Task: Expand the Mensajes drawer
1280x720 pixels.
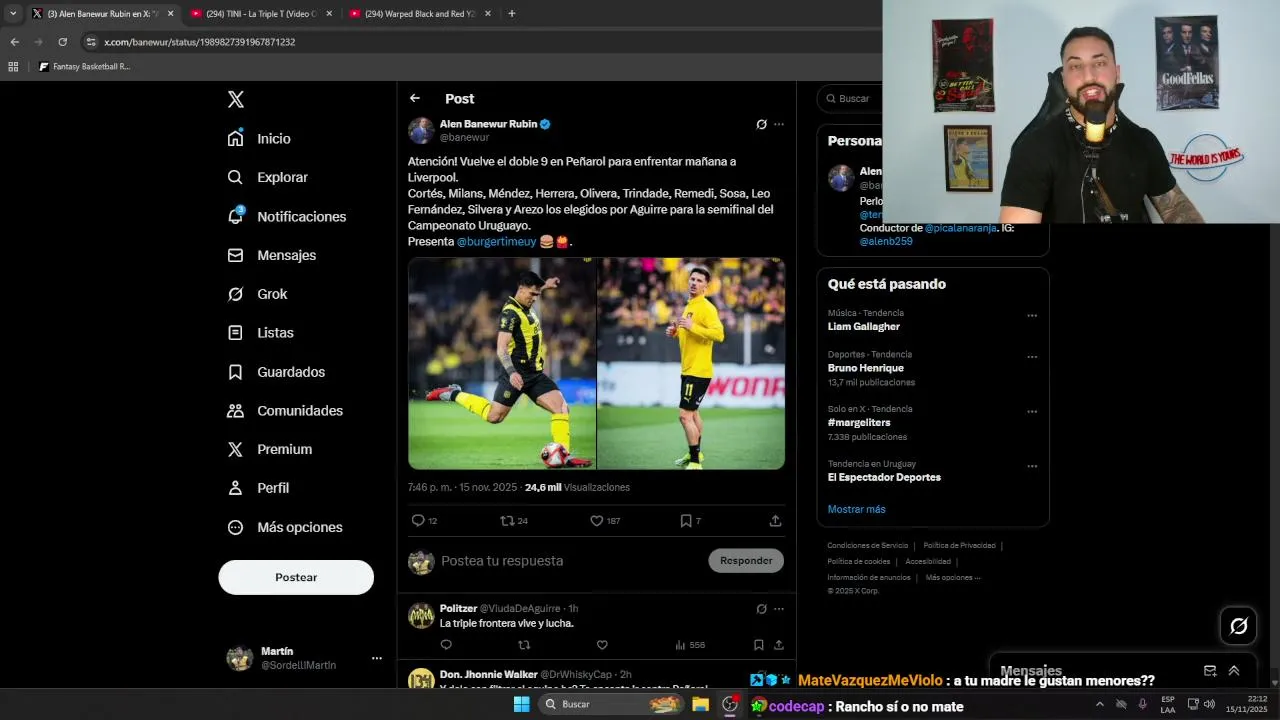Action: pos(1234,671)
